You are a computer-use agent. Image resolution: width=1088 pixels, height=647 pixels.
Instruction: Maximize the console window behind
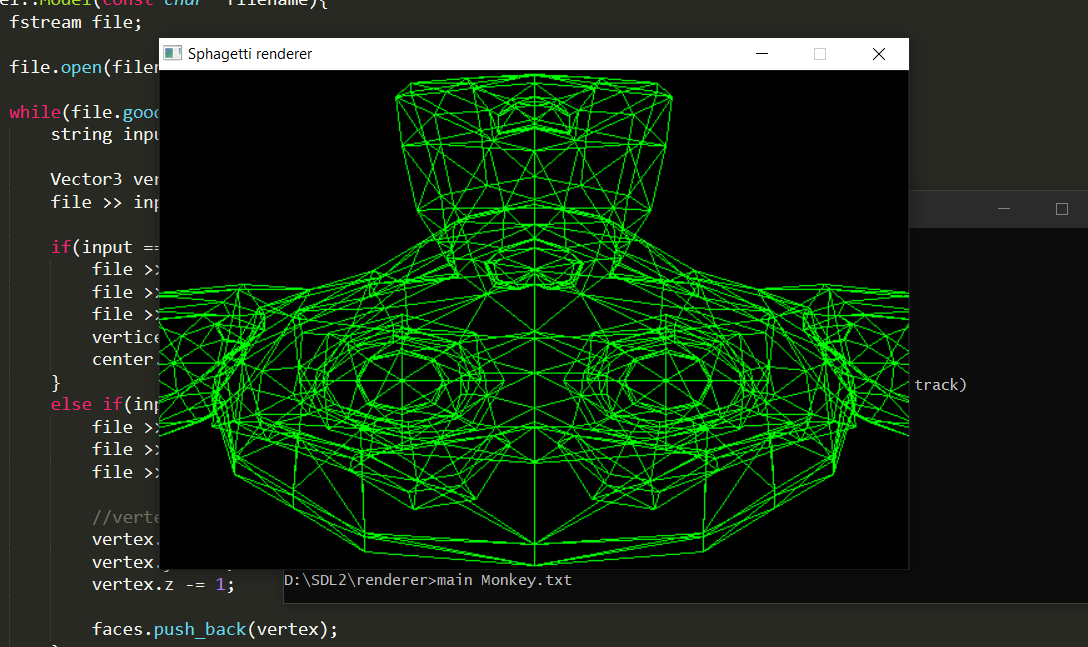pos(1062,208)
